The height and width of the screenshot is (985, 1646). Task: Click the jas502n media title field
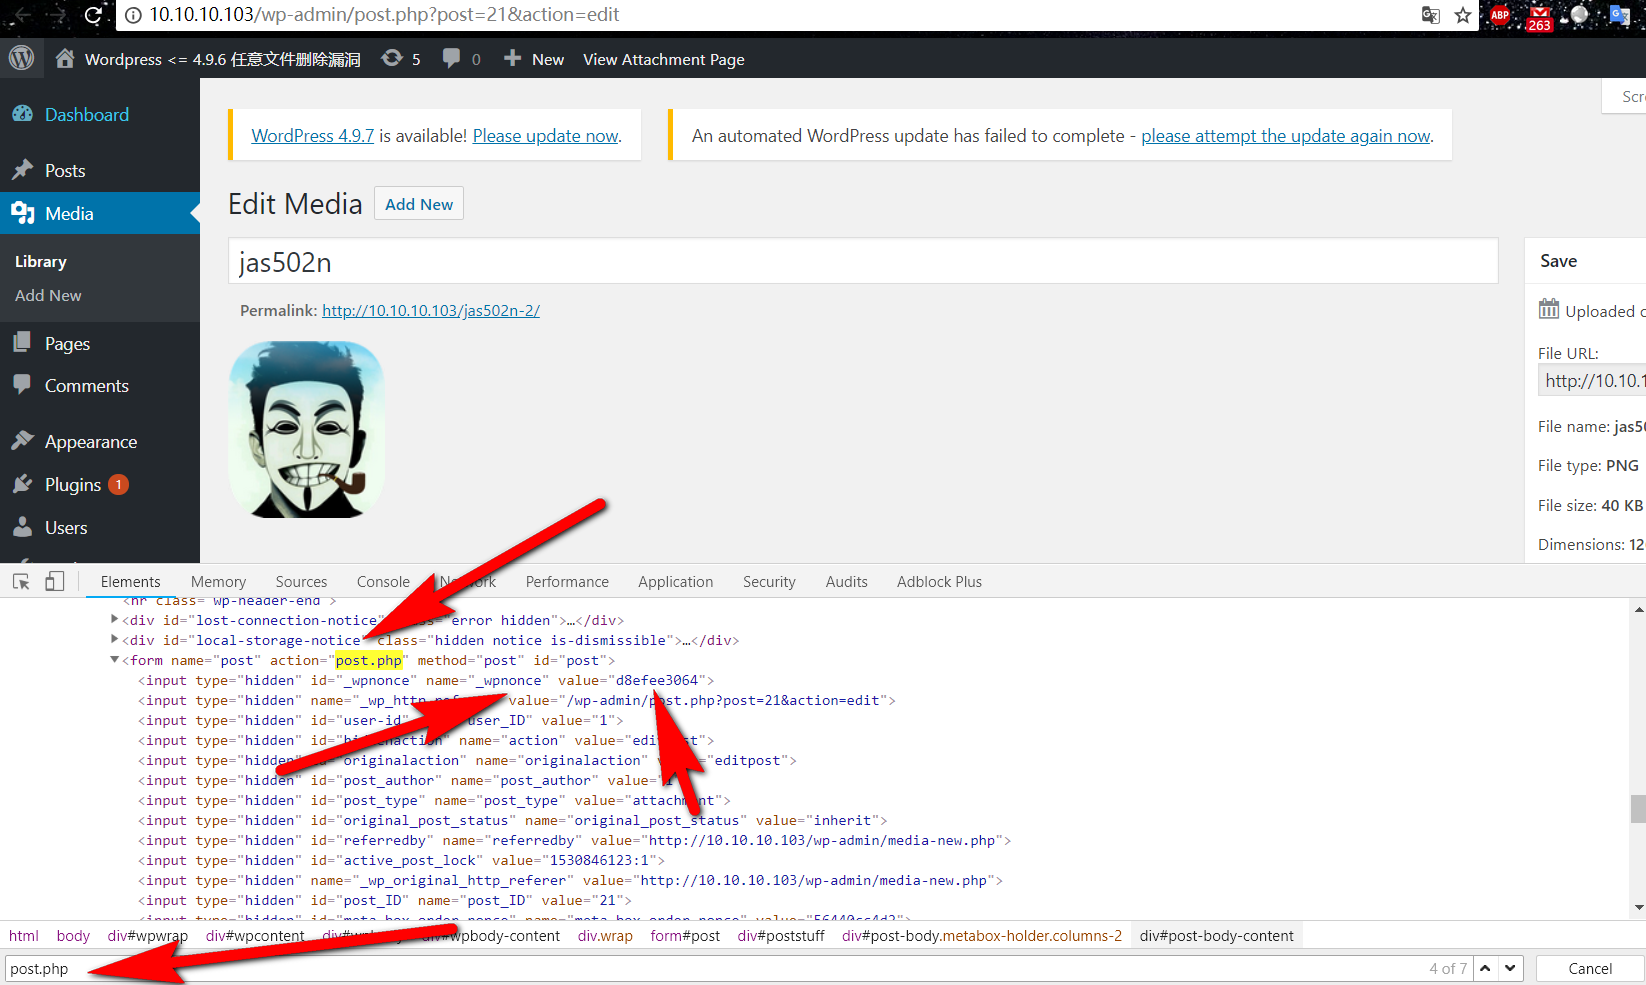863,262
